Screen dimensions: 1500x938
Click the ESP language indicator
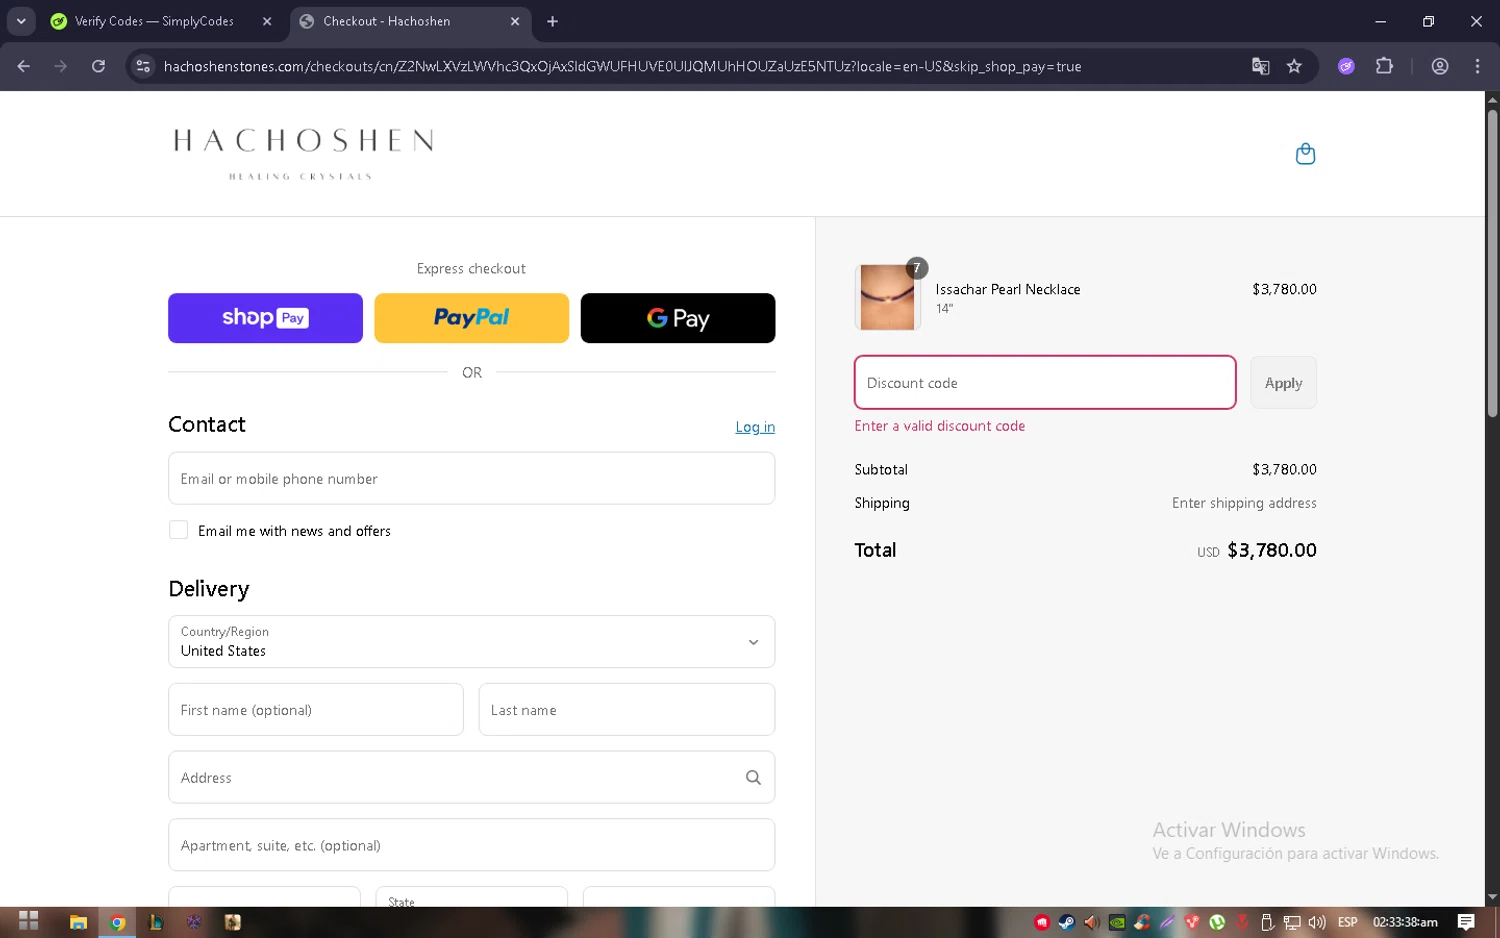1348,922
